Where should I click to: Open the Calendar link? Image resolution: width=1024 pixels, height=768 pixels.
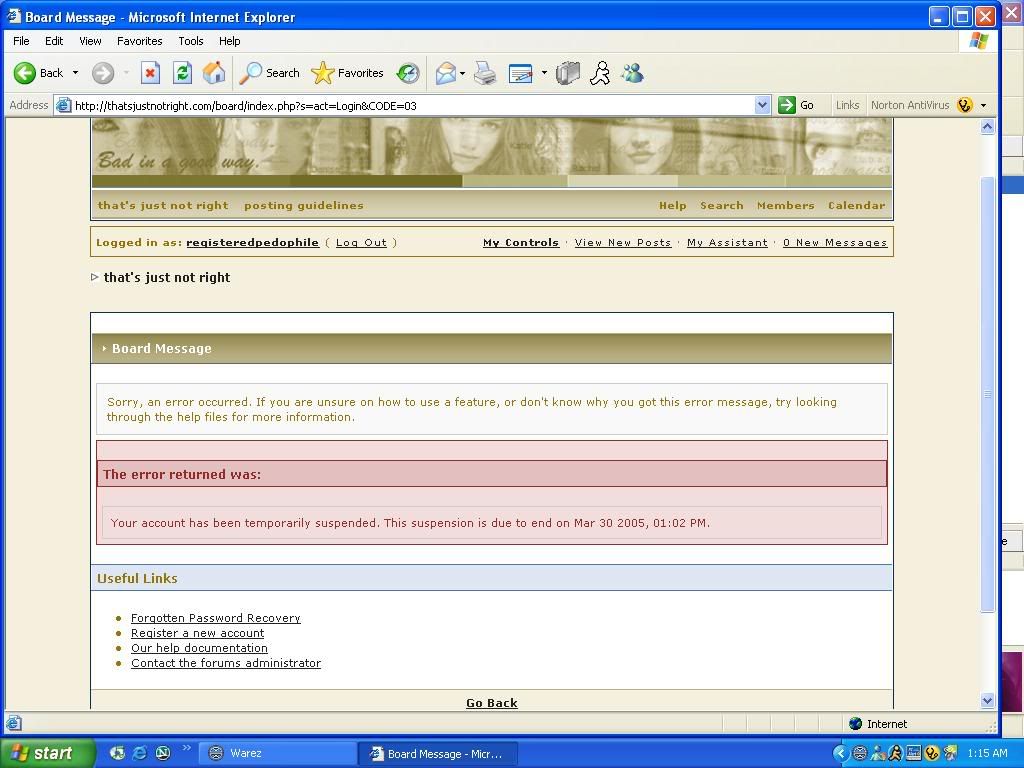pos(857,205)
